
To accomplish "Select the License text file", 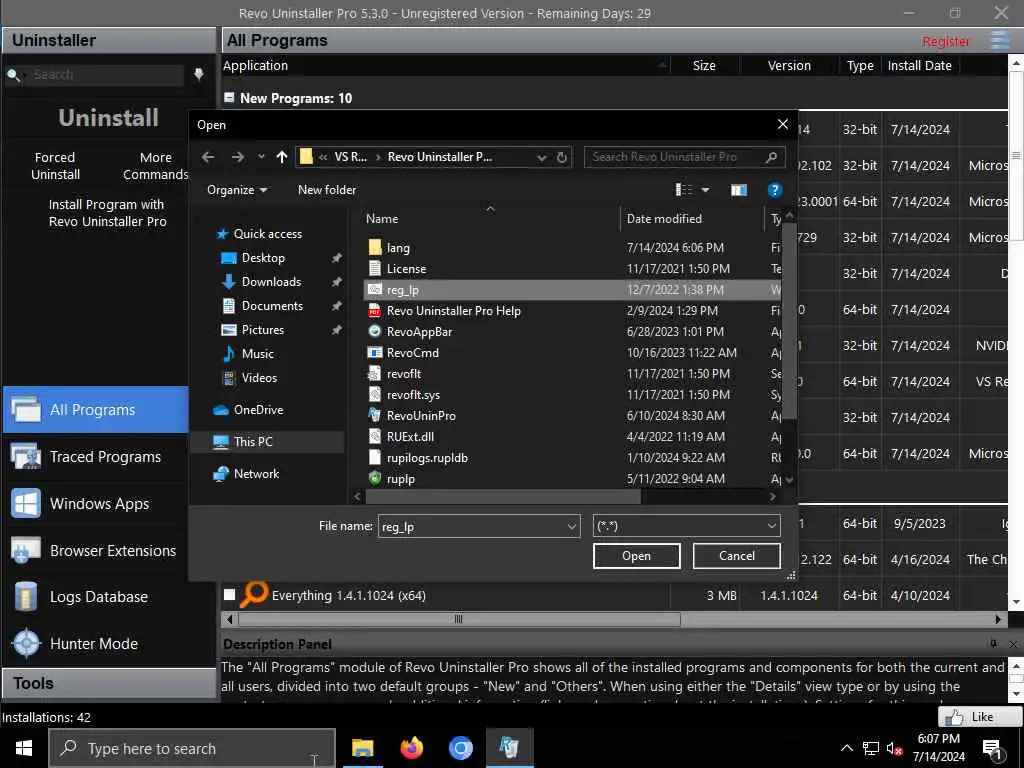I will click(x=406, y=268).
